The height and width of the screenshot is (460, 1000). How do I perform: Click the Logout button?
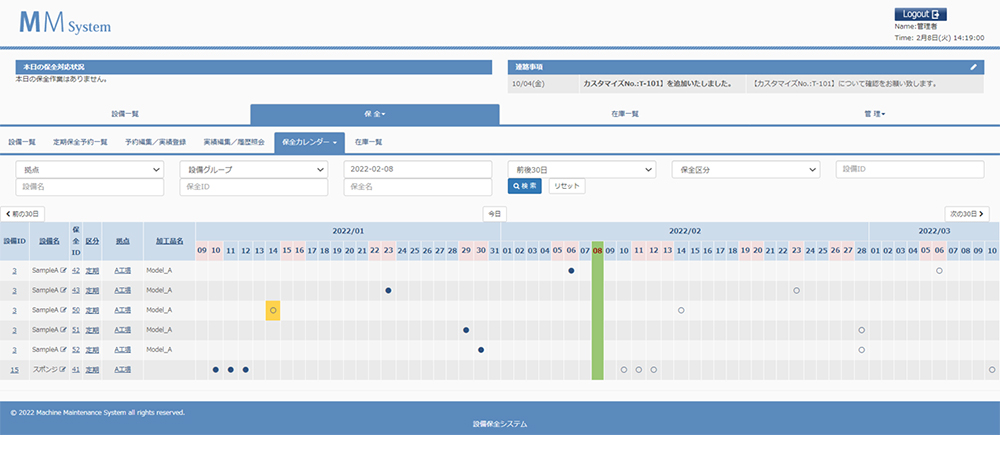920,14
